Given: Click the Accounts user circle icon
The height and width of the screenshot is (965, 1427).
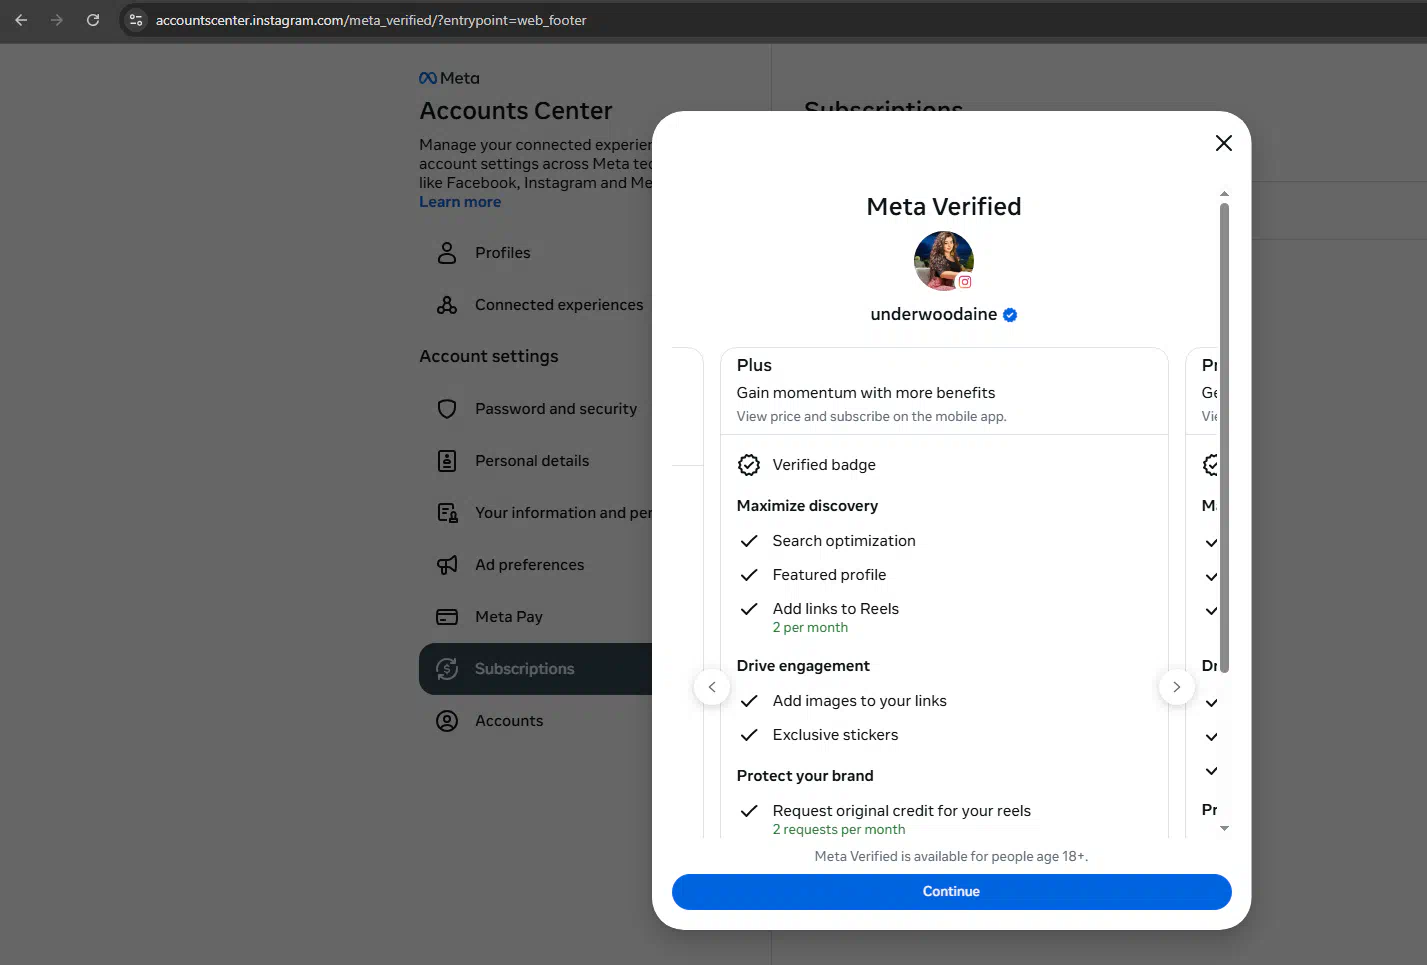Looking at the screenshot, I should pos(447,721).
